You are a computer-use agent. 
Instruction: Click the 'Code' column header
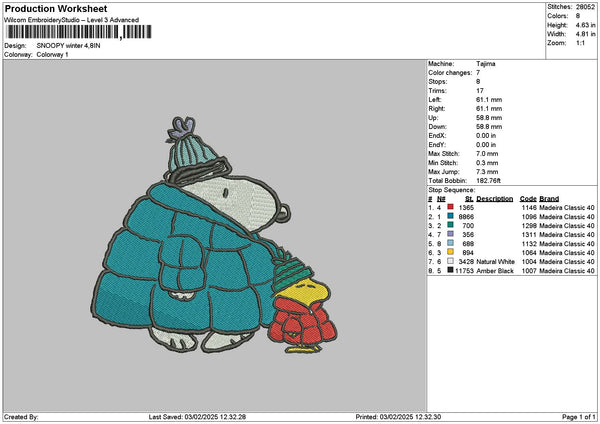(x=528, y=199)
